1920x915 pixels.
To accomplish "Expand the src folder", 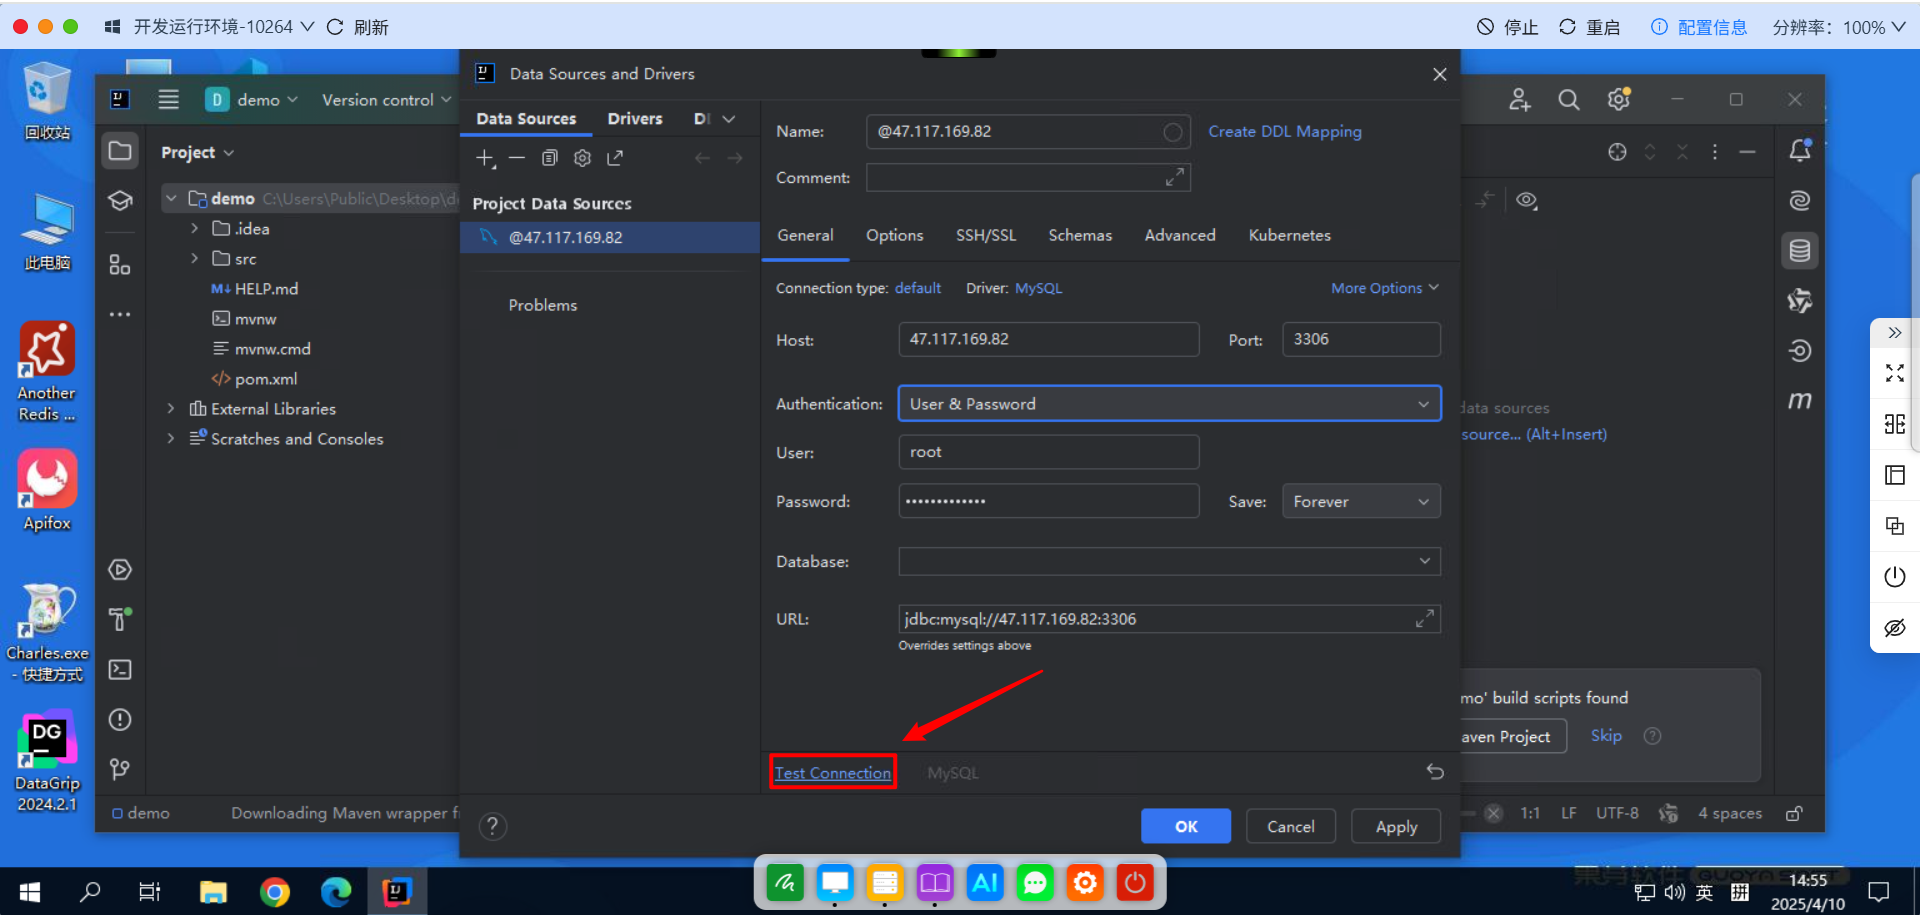I will coord(194,258).
